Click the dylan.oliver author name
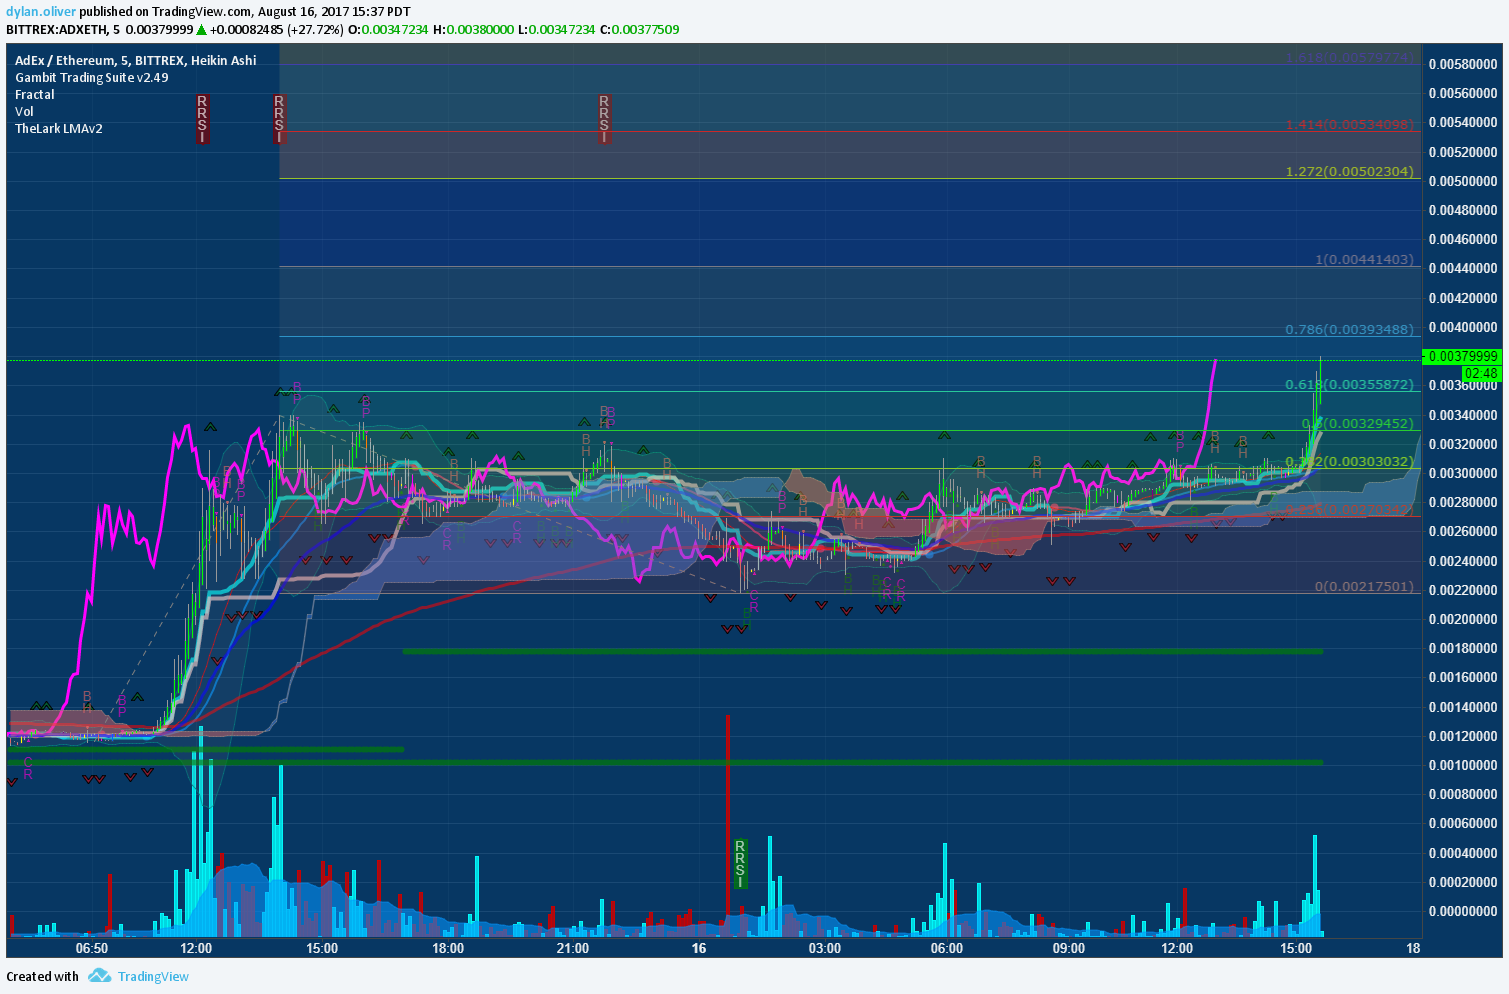The width and height of the screenshot is (1509, 994). [41, 11]
